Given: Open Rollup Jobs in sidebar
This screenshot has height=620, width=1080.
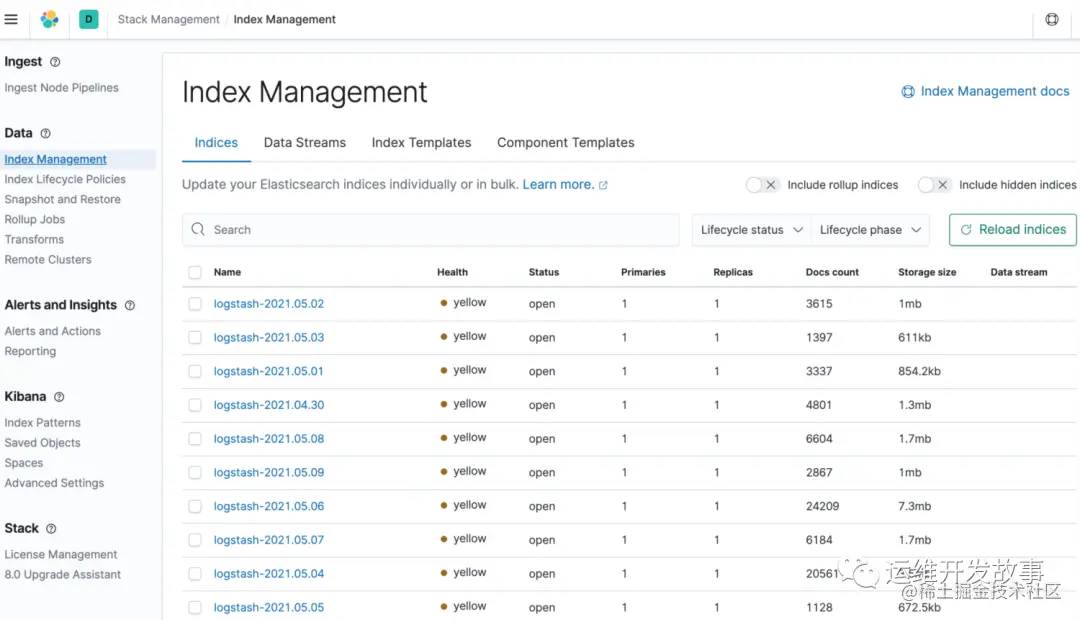Looking at the screenshot, I should (34, 219).
